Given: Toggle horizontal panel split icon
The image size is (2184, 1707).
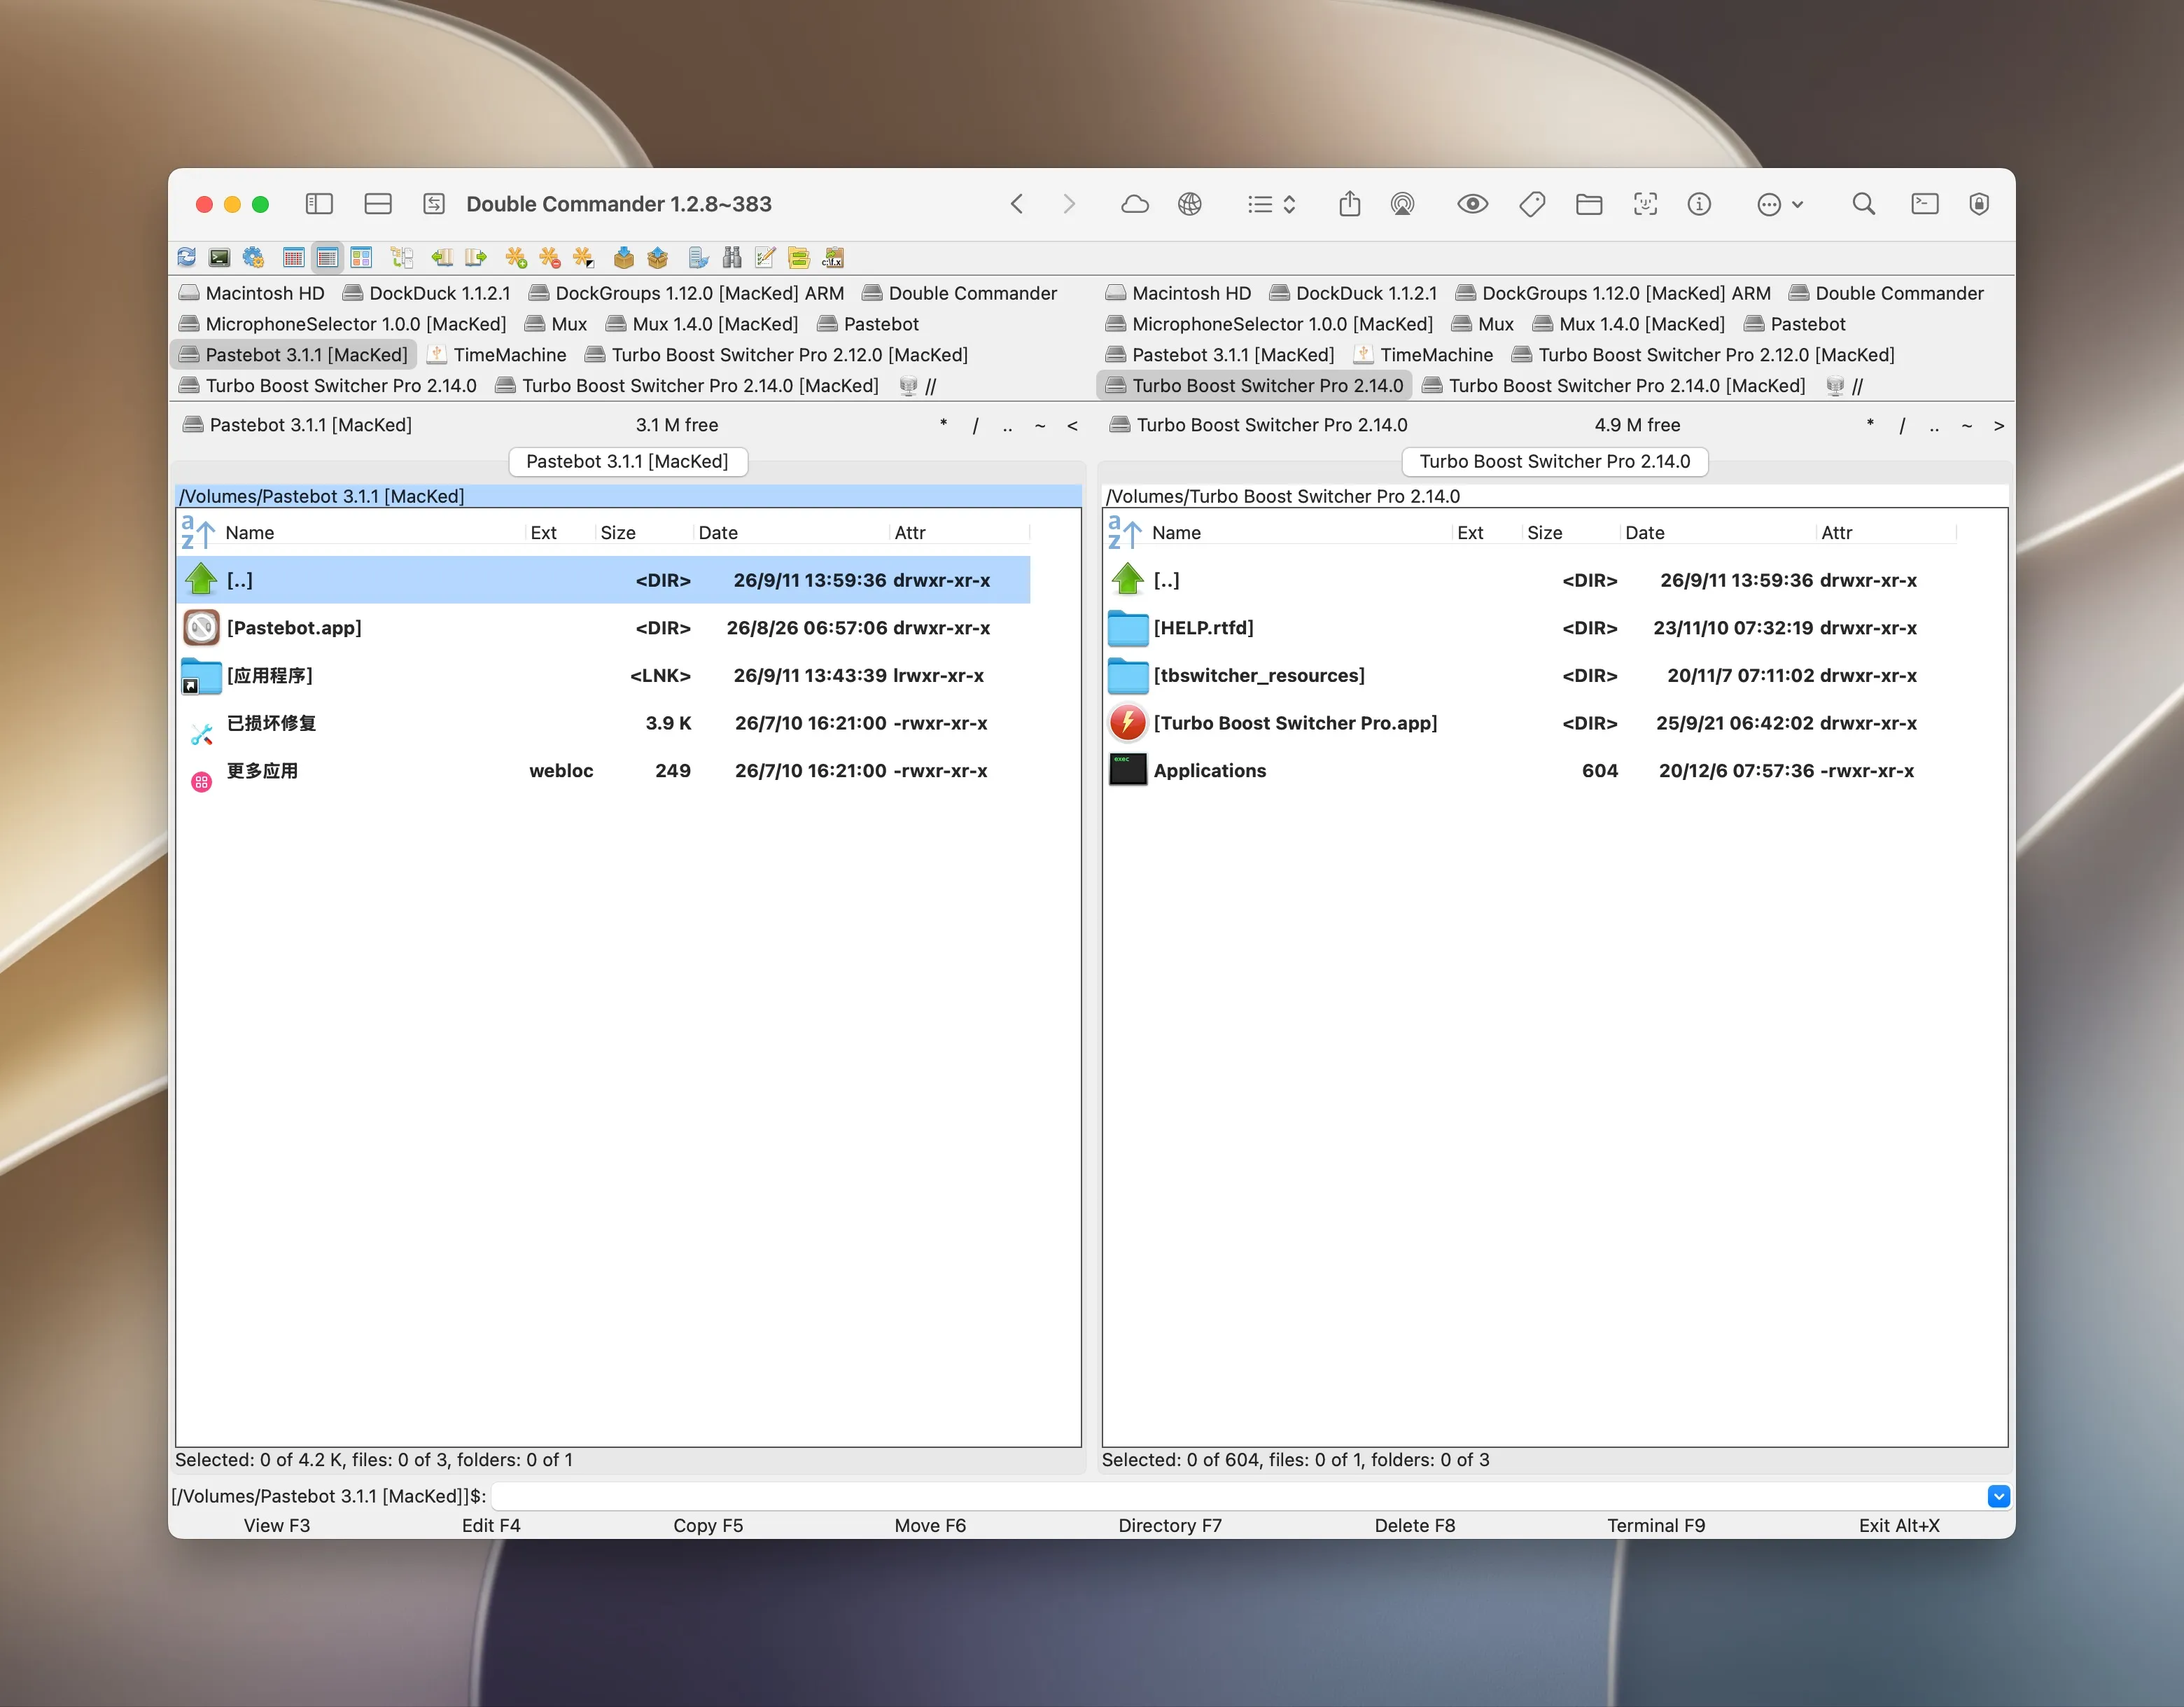Looking at the screenshot, I should click(378, 204).
